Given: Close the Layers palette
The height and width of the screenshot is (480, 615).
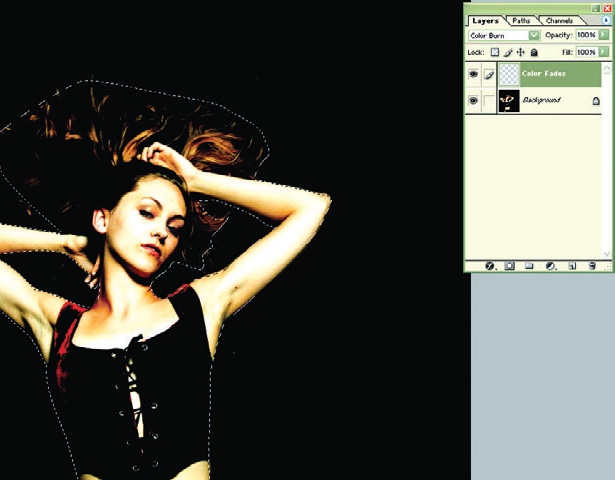Looking at the screenshot, I should click(607, 8).
